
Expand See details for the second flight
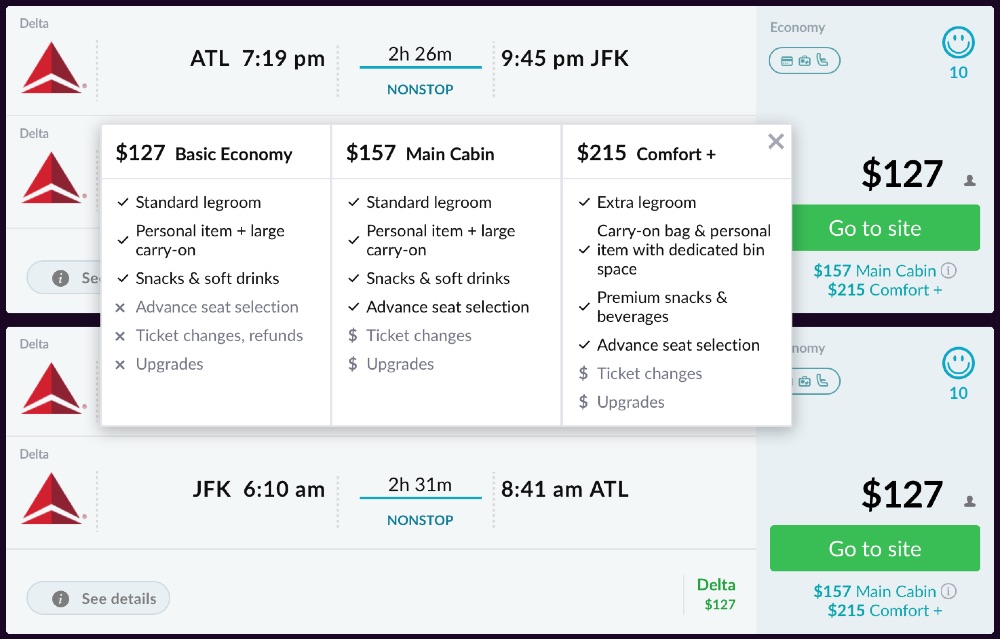point(99,599)
